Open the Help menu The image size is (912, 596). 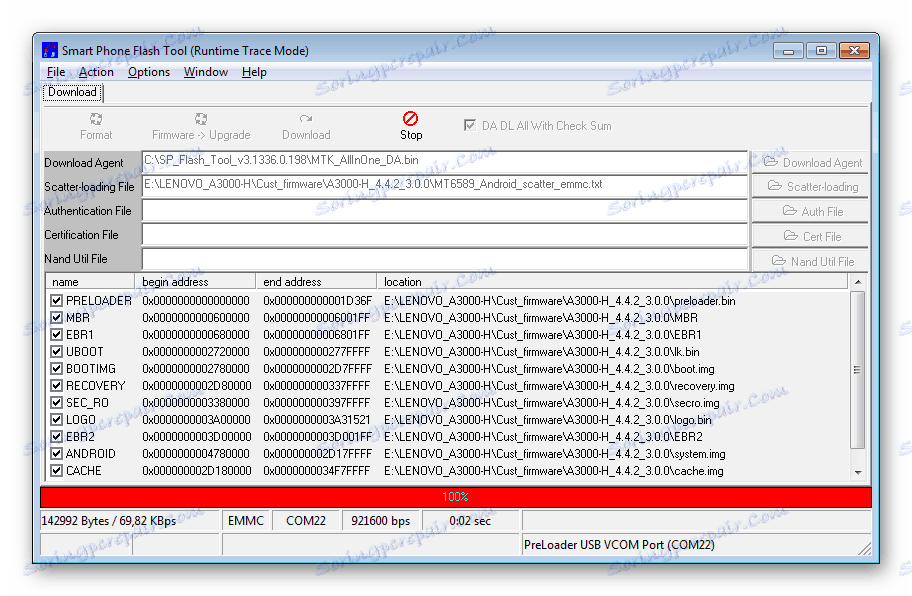[x=254, y=72]
